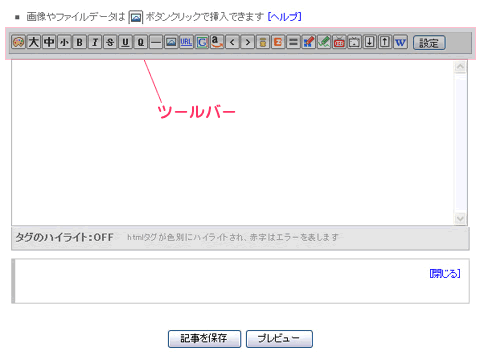Insert a horizontal rule line

click(x=156, y=42)
